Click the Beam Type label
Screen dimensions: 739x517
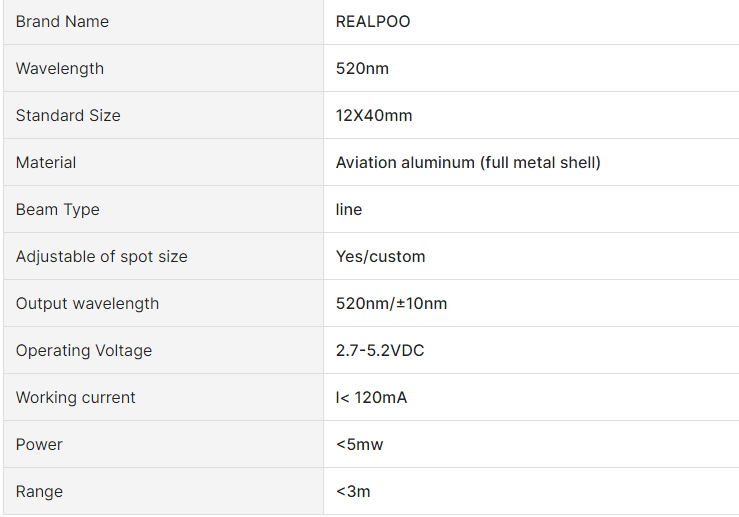click(58, 210)
